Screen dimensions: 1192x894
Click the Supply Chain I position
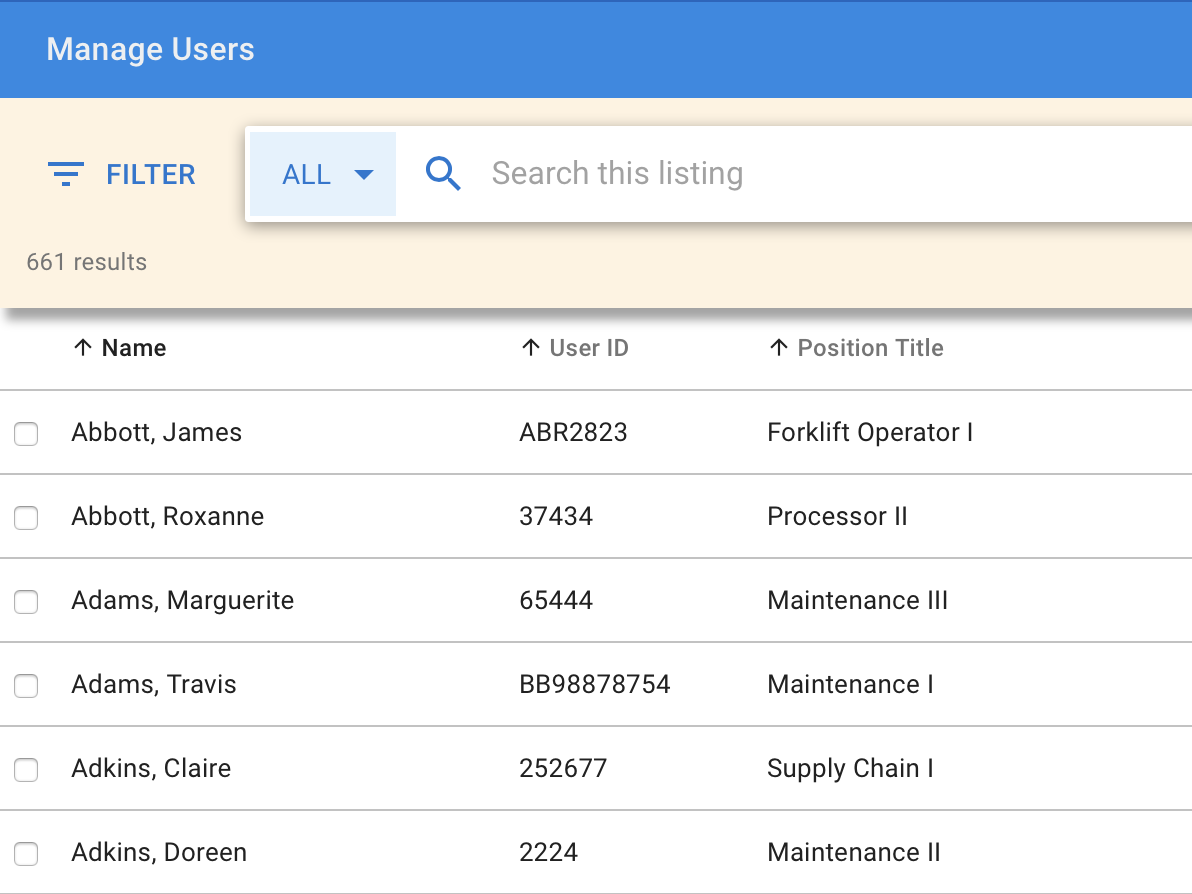[x=851, y=769]
